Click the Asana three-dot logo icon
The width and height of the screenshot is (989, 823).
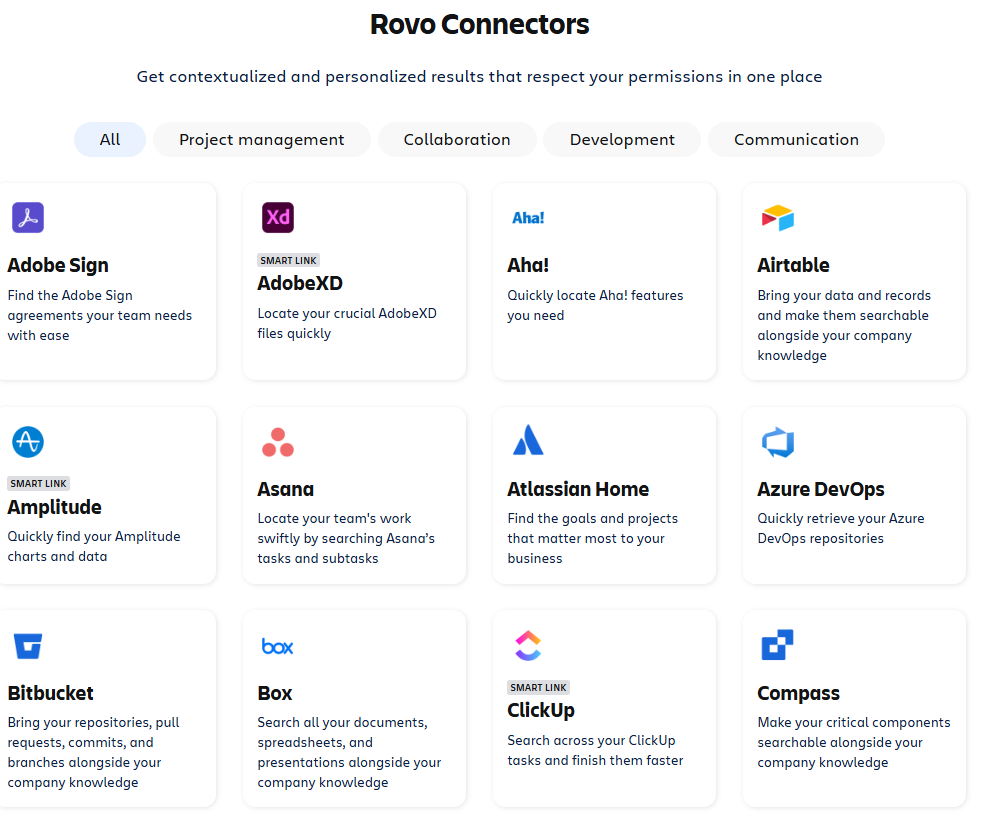click(278, 442)
